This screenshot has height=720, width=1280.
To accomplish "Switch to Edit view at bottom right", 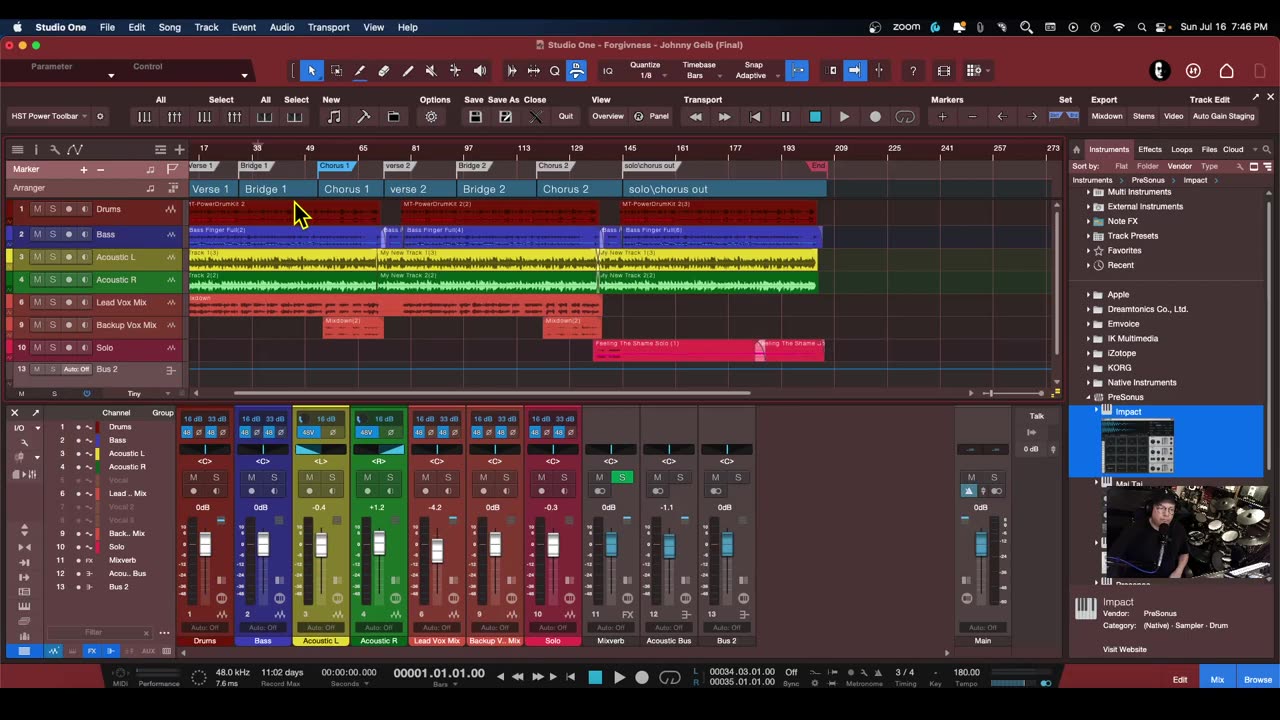I will pyautogui.click(x=1180, y=680).
